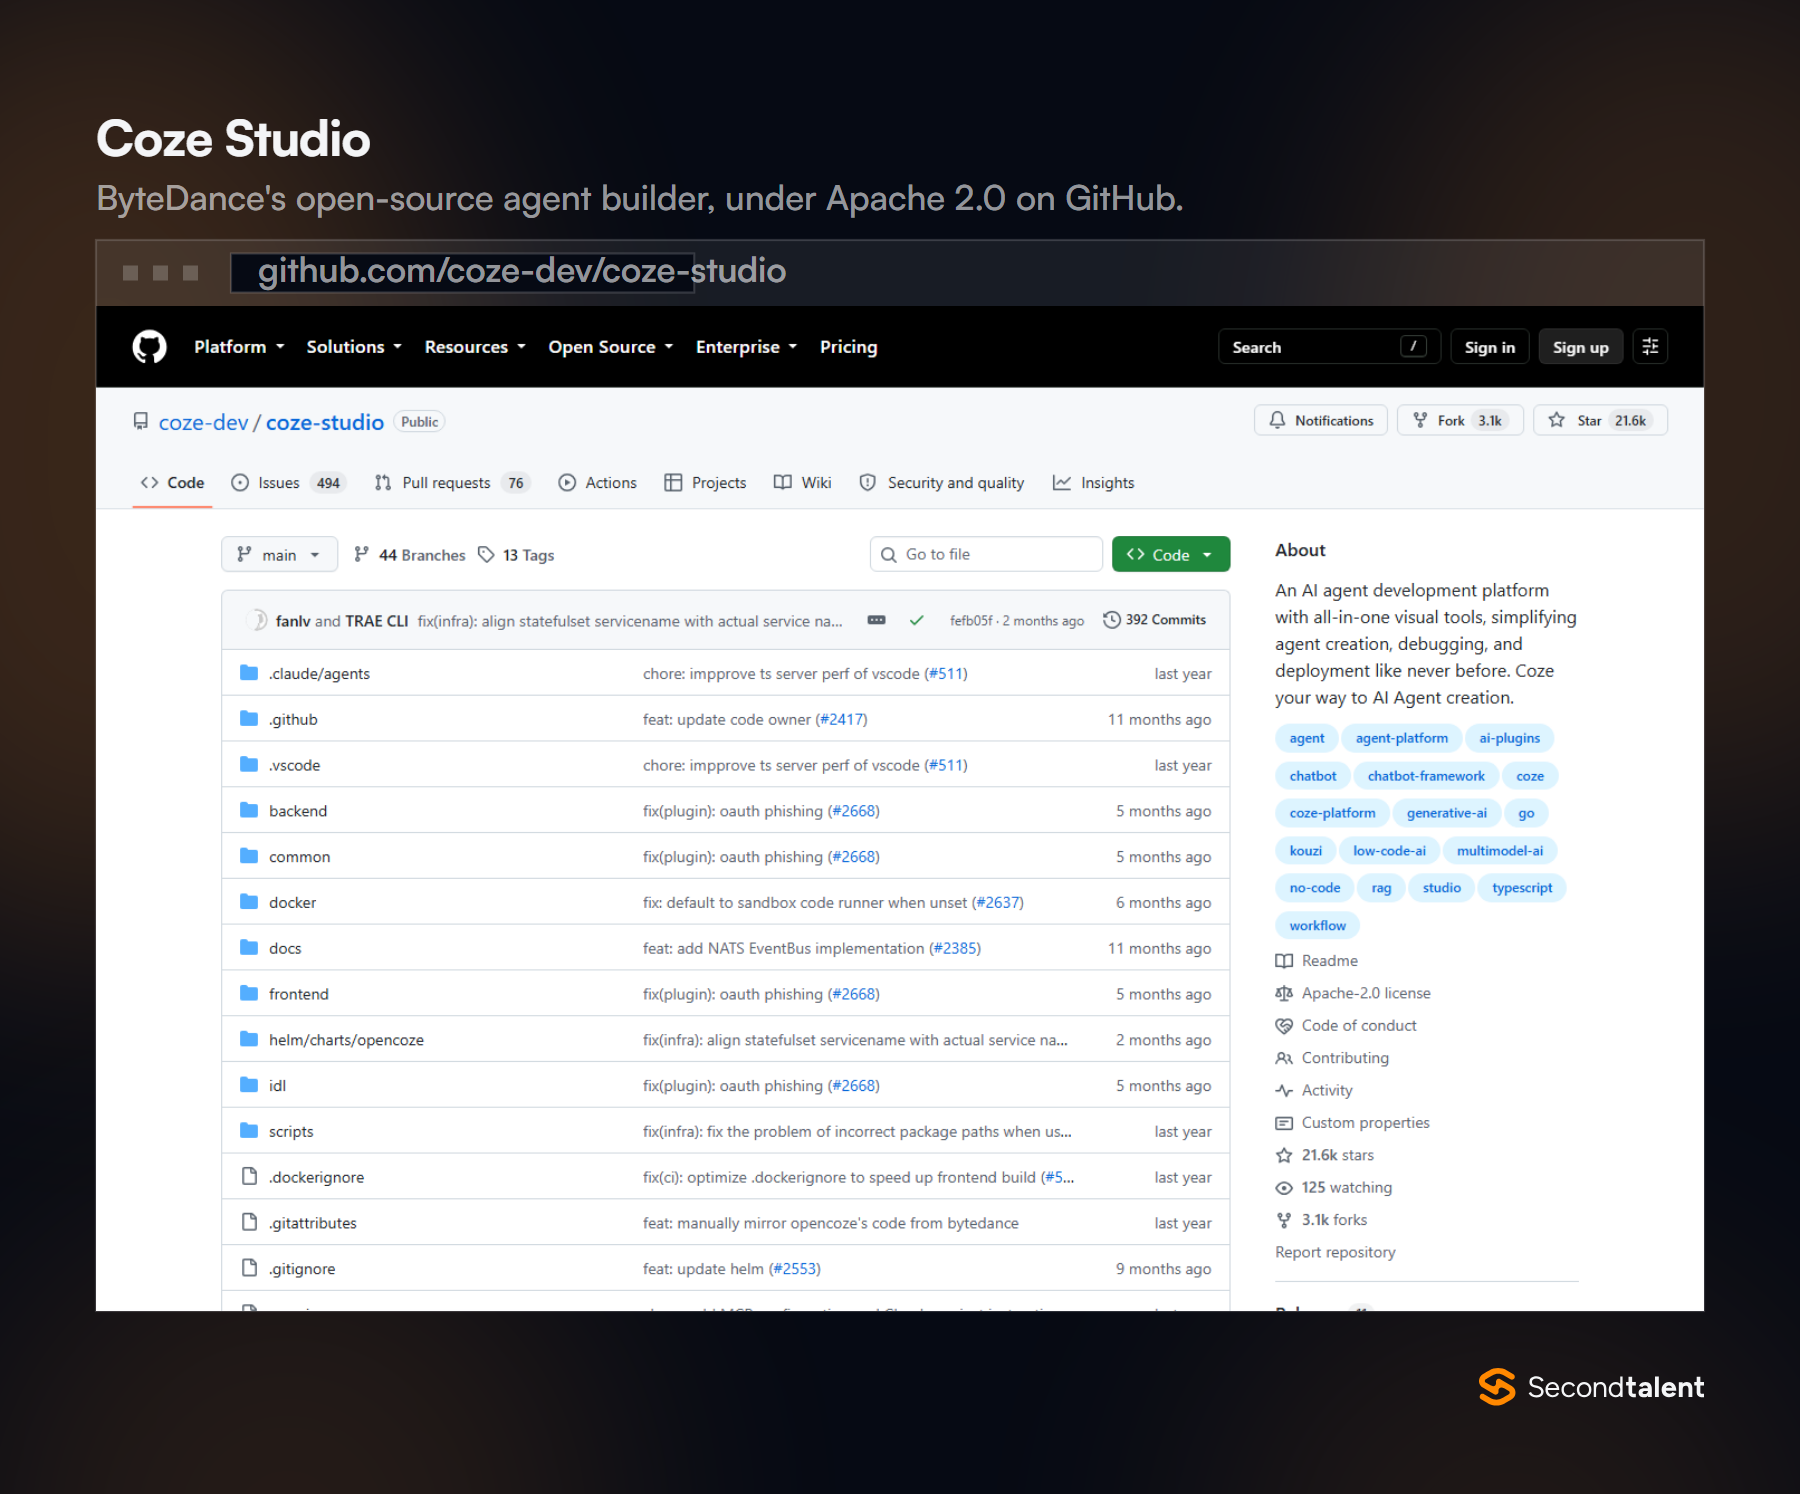The image size is (1800, 1494).
Task: Switch to the Actions tab
Action: (x=597, y=483)
